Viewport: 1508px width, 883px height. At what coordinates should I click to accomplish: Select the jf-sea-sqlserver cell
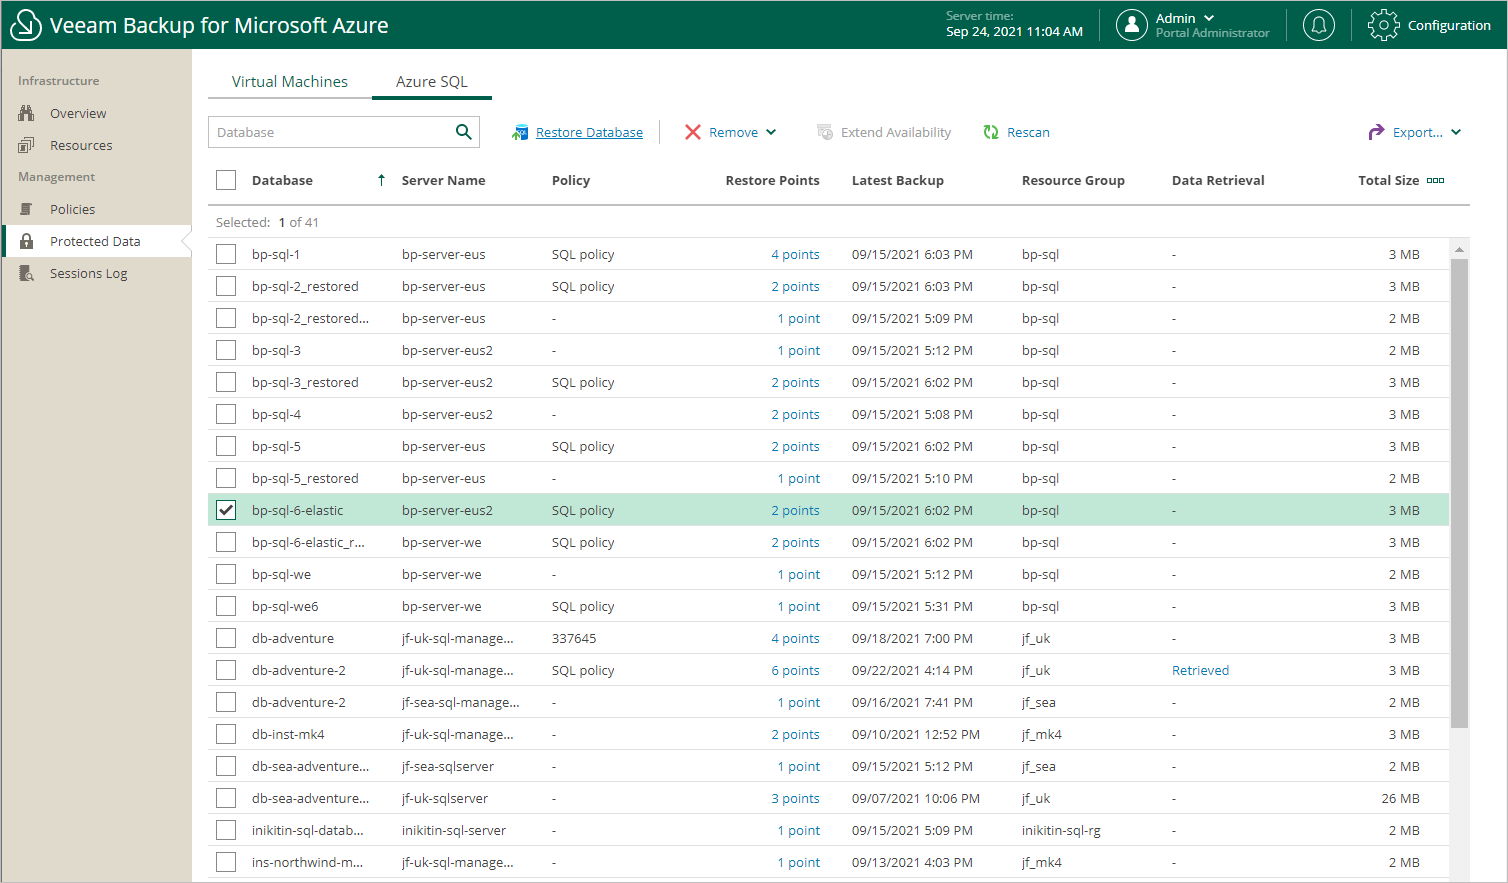click(x=448, y=766)
